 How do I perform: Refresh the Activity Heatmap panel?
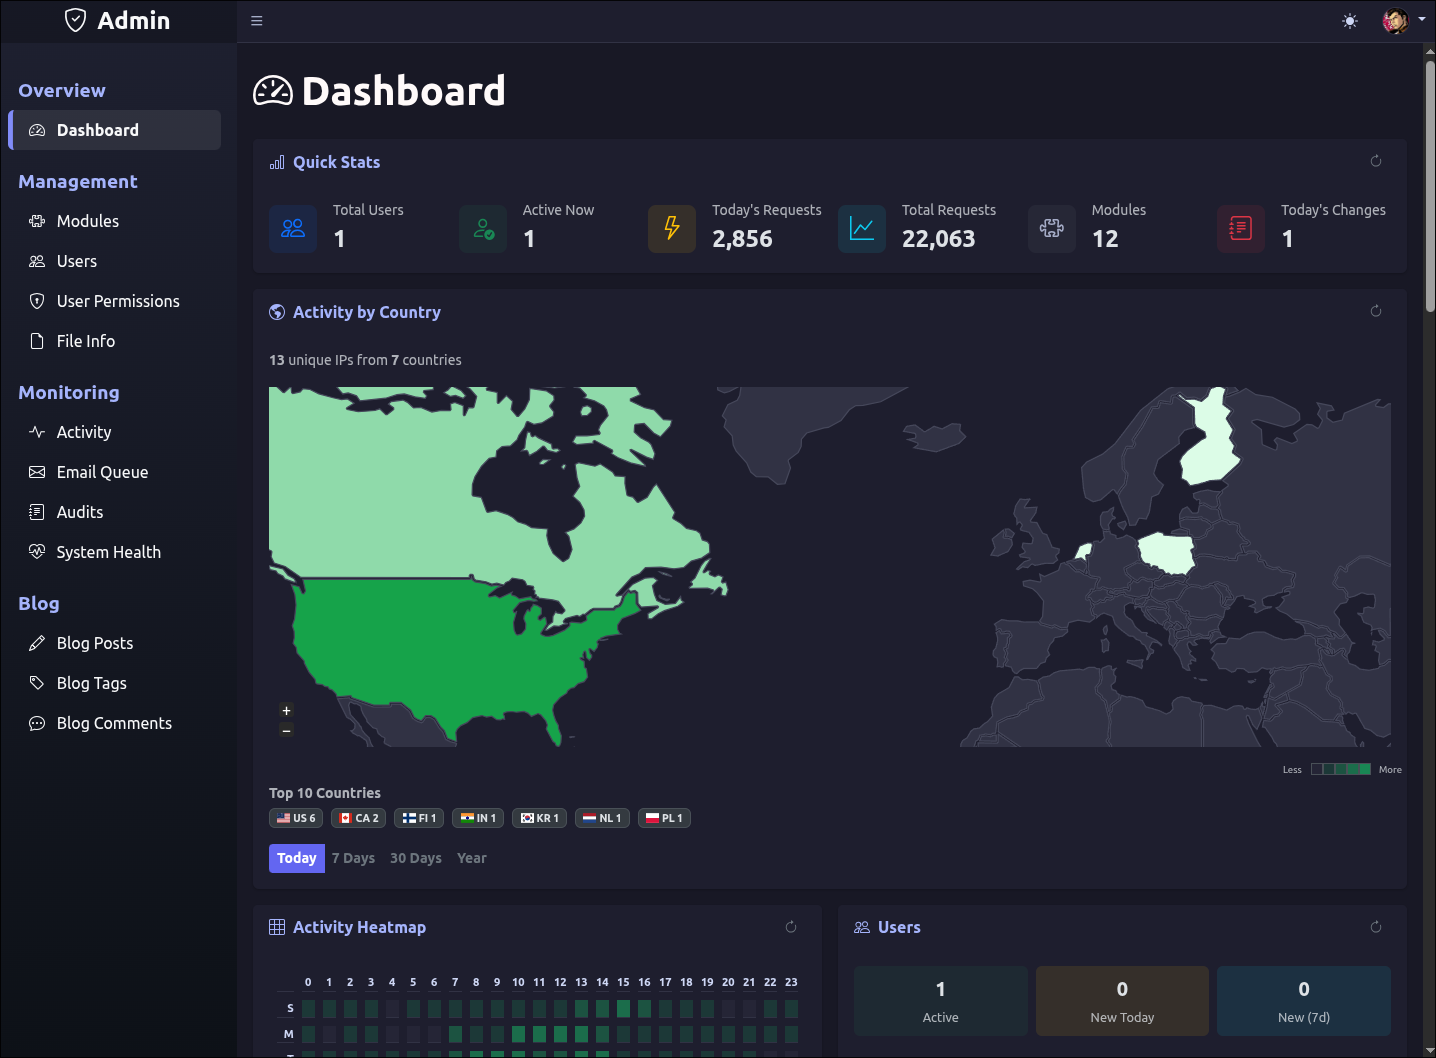coord(791,927)
